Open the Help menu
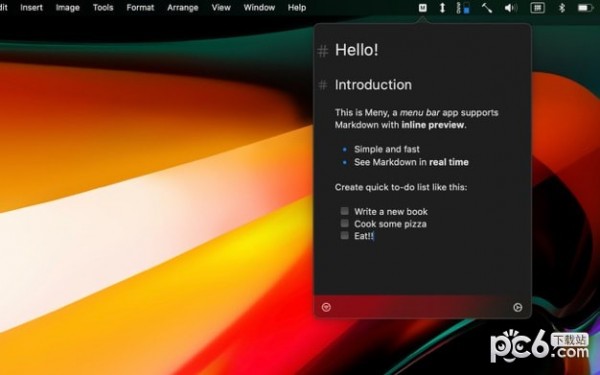Image resolution: width=600 pixels, height=375 pixels. (297, 8)
